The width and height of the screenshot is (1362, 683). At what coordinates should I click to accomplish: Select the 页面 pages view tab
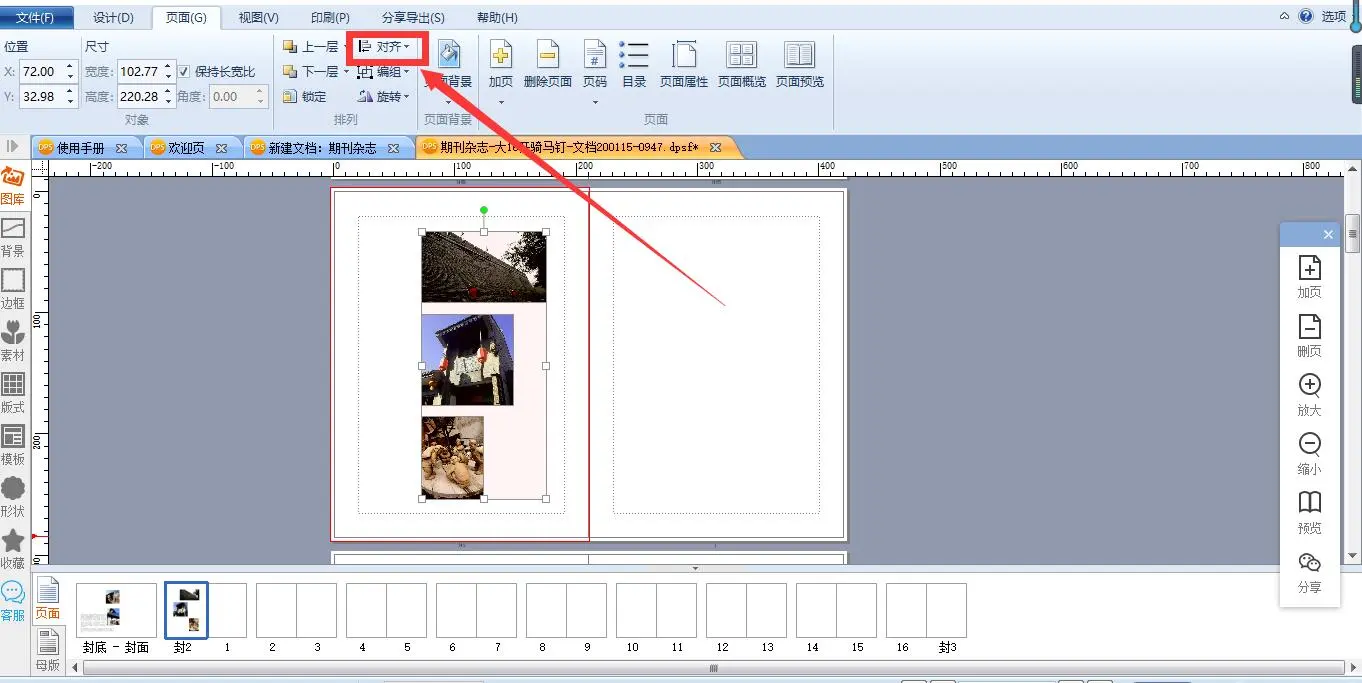(47, 598)
